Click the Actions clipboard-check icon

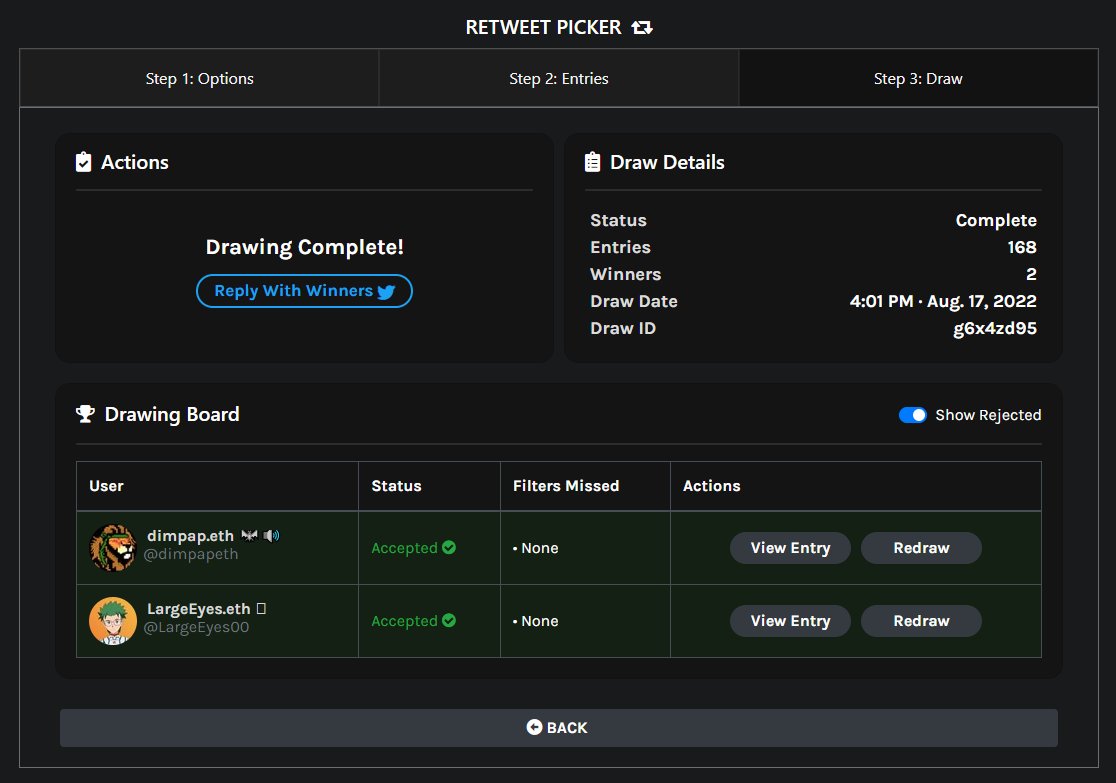pyautogui.click(x=84, y=162)
